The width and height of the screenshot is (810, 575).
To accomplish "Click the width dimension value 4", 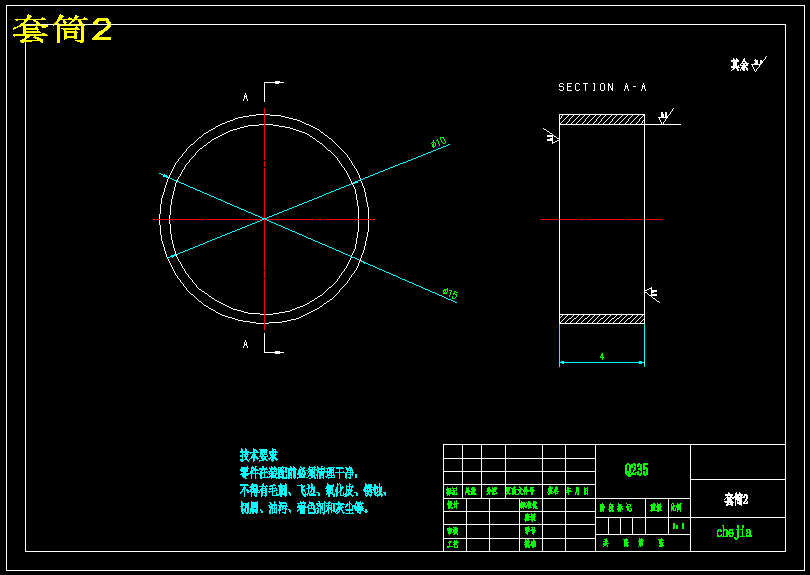I will pyautogui.click(x=602, y=356).
